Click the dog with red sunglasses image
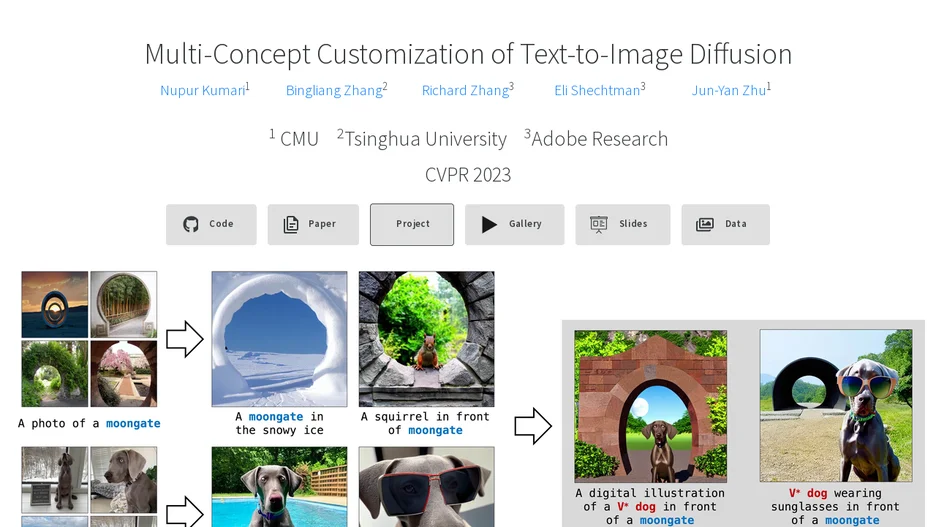 [x=426, y=487]
